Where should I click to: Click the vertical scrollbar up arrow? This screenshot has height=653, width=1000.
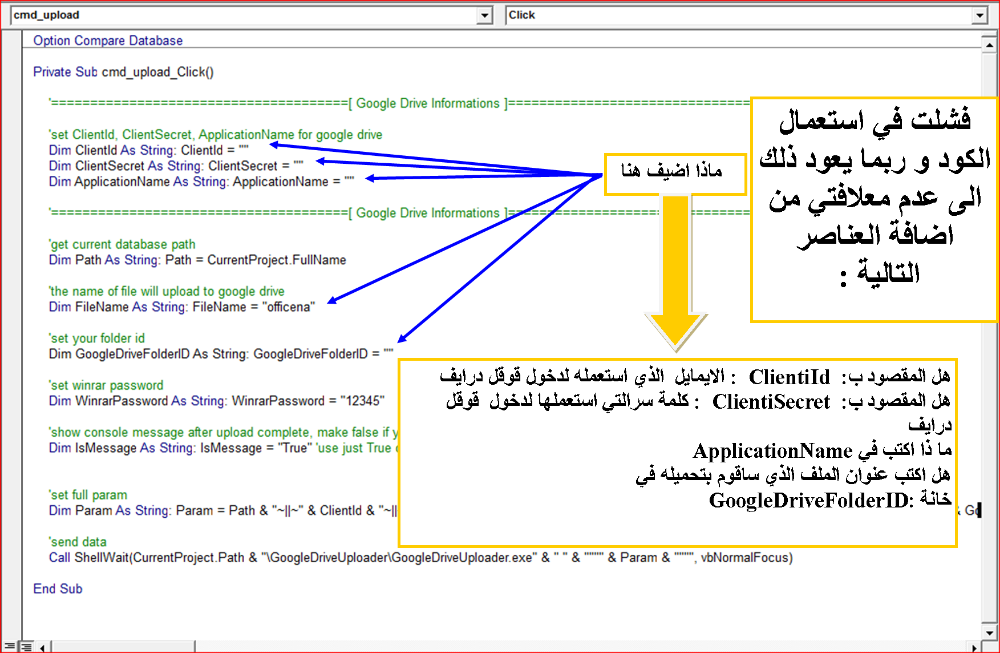coord(989,44)
